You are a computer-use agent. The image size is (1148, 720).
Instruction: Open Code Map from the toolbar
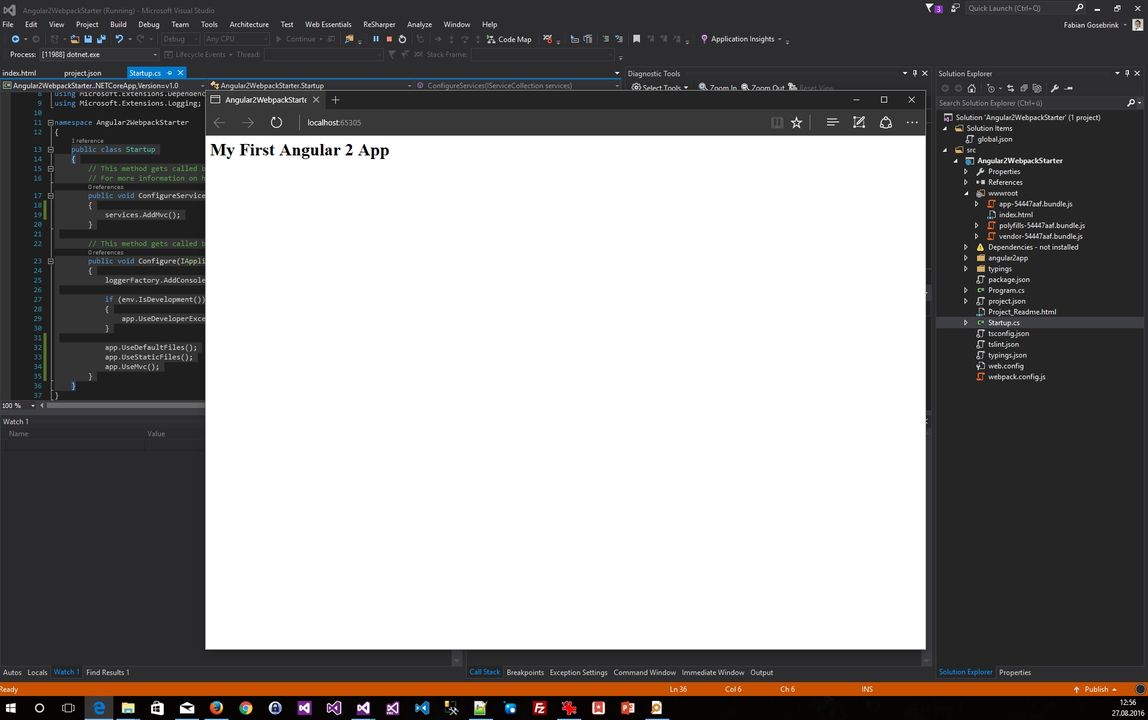[509, 39]
